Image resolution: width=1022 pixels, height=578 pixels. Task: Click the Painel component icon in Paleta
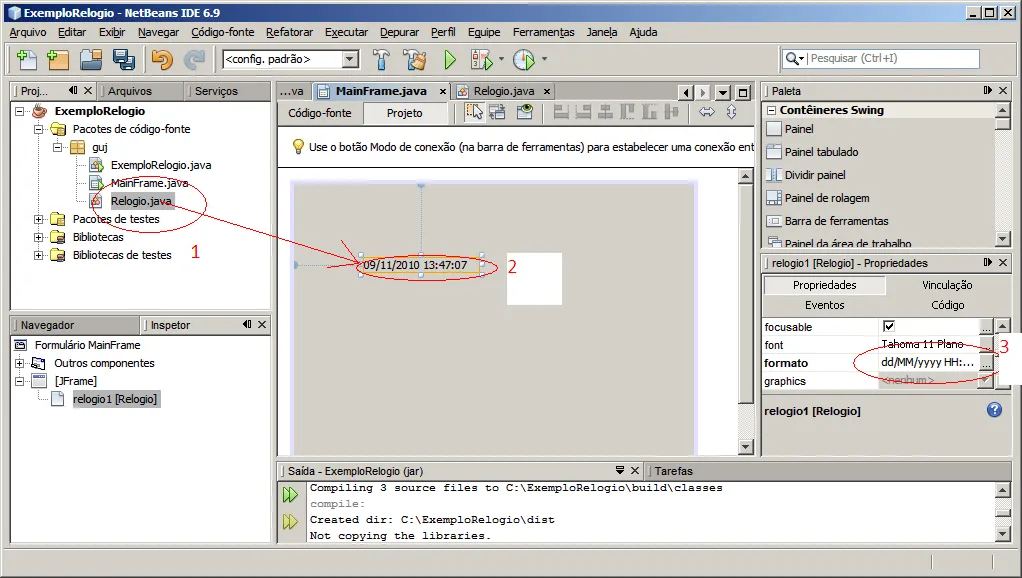pyautogui.click(x=774, y=129)
